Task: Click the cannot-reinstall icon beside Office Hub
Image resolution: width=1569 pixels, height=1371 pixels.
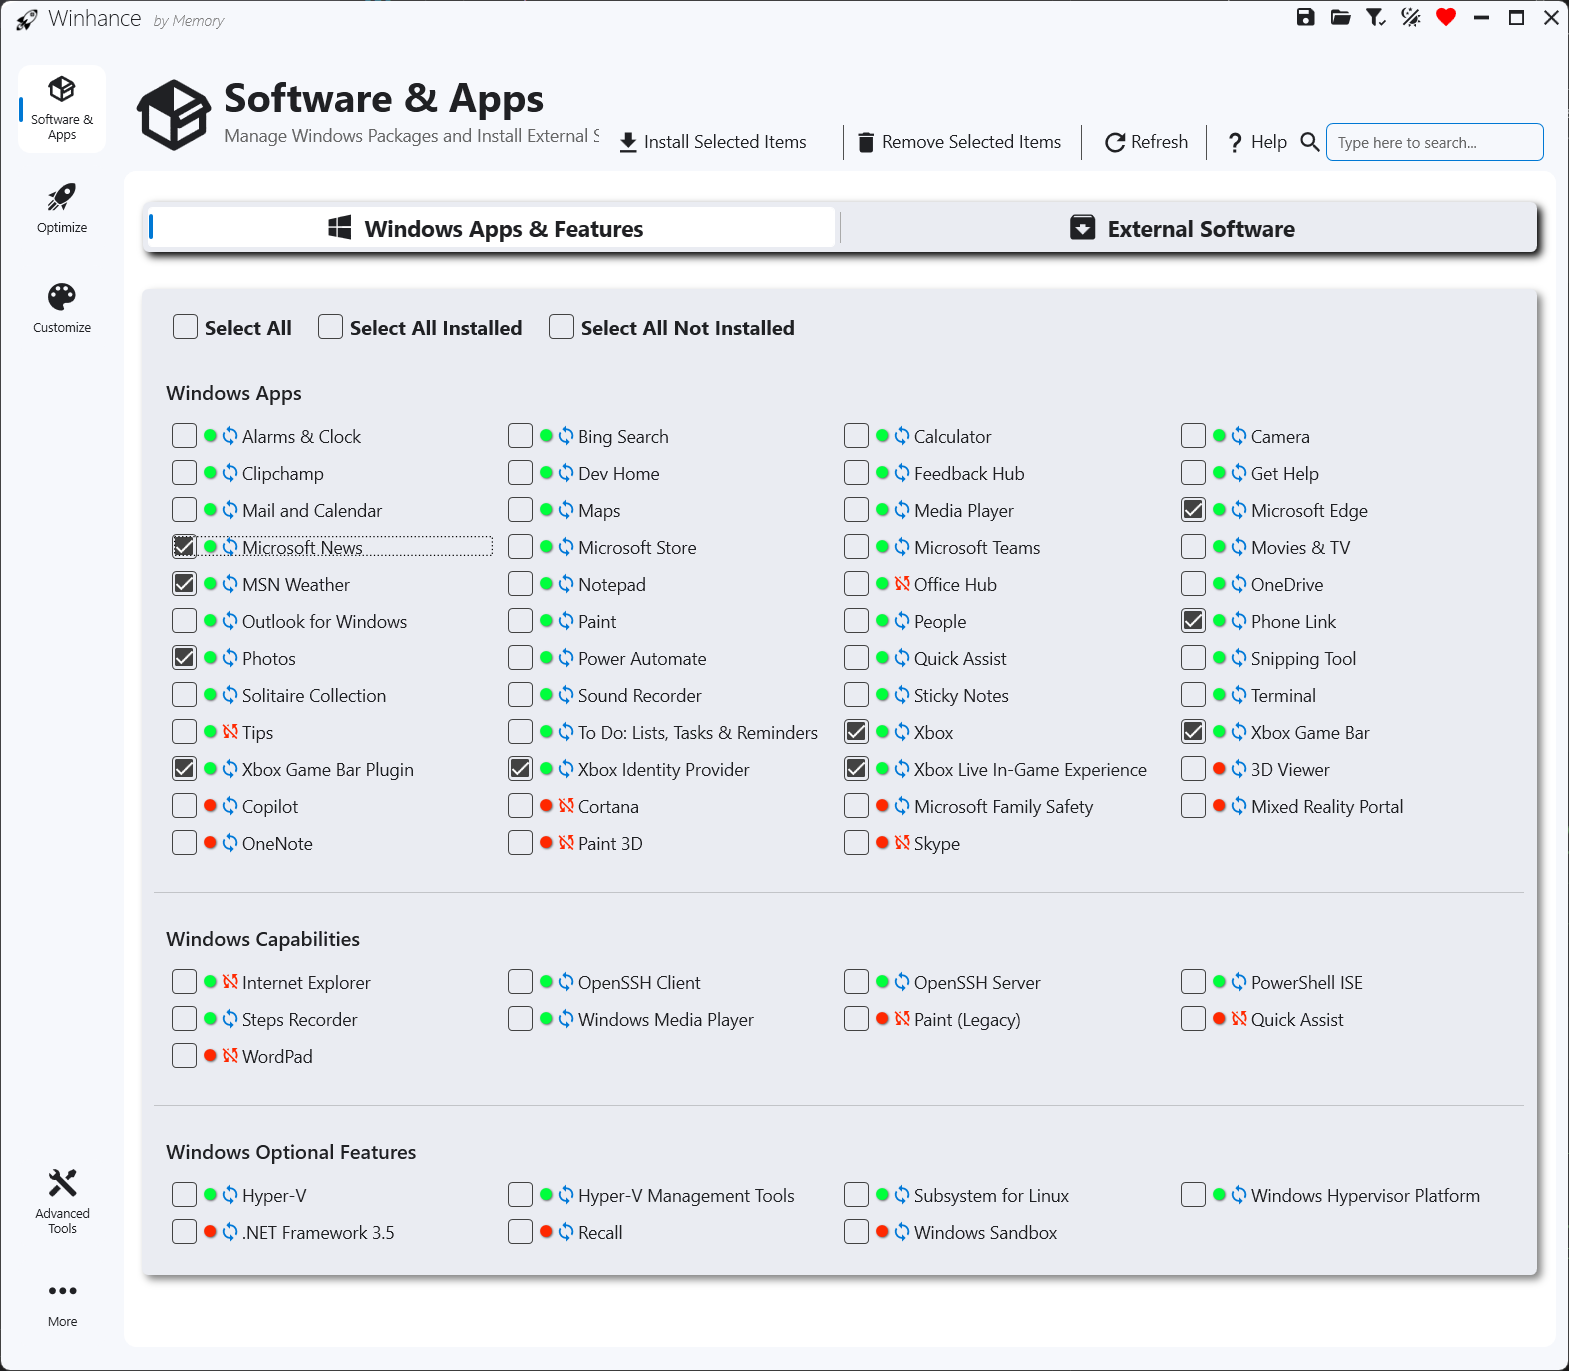Action: [902, 584]
